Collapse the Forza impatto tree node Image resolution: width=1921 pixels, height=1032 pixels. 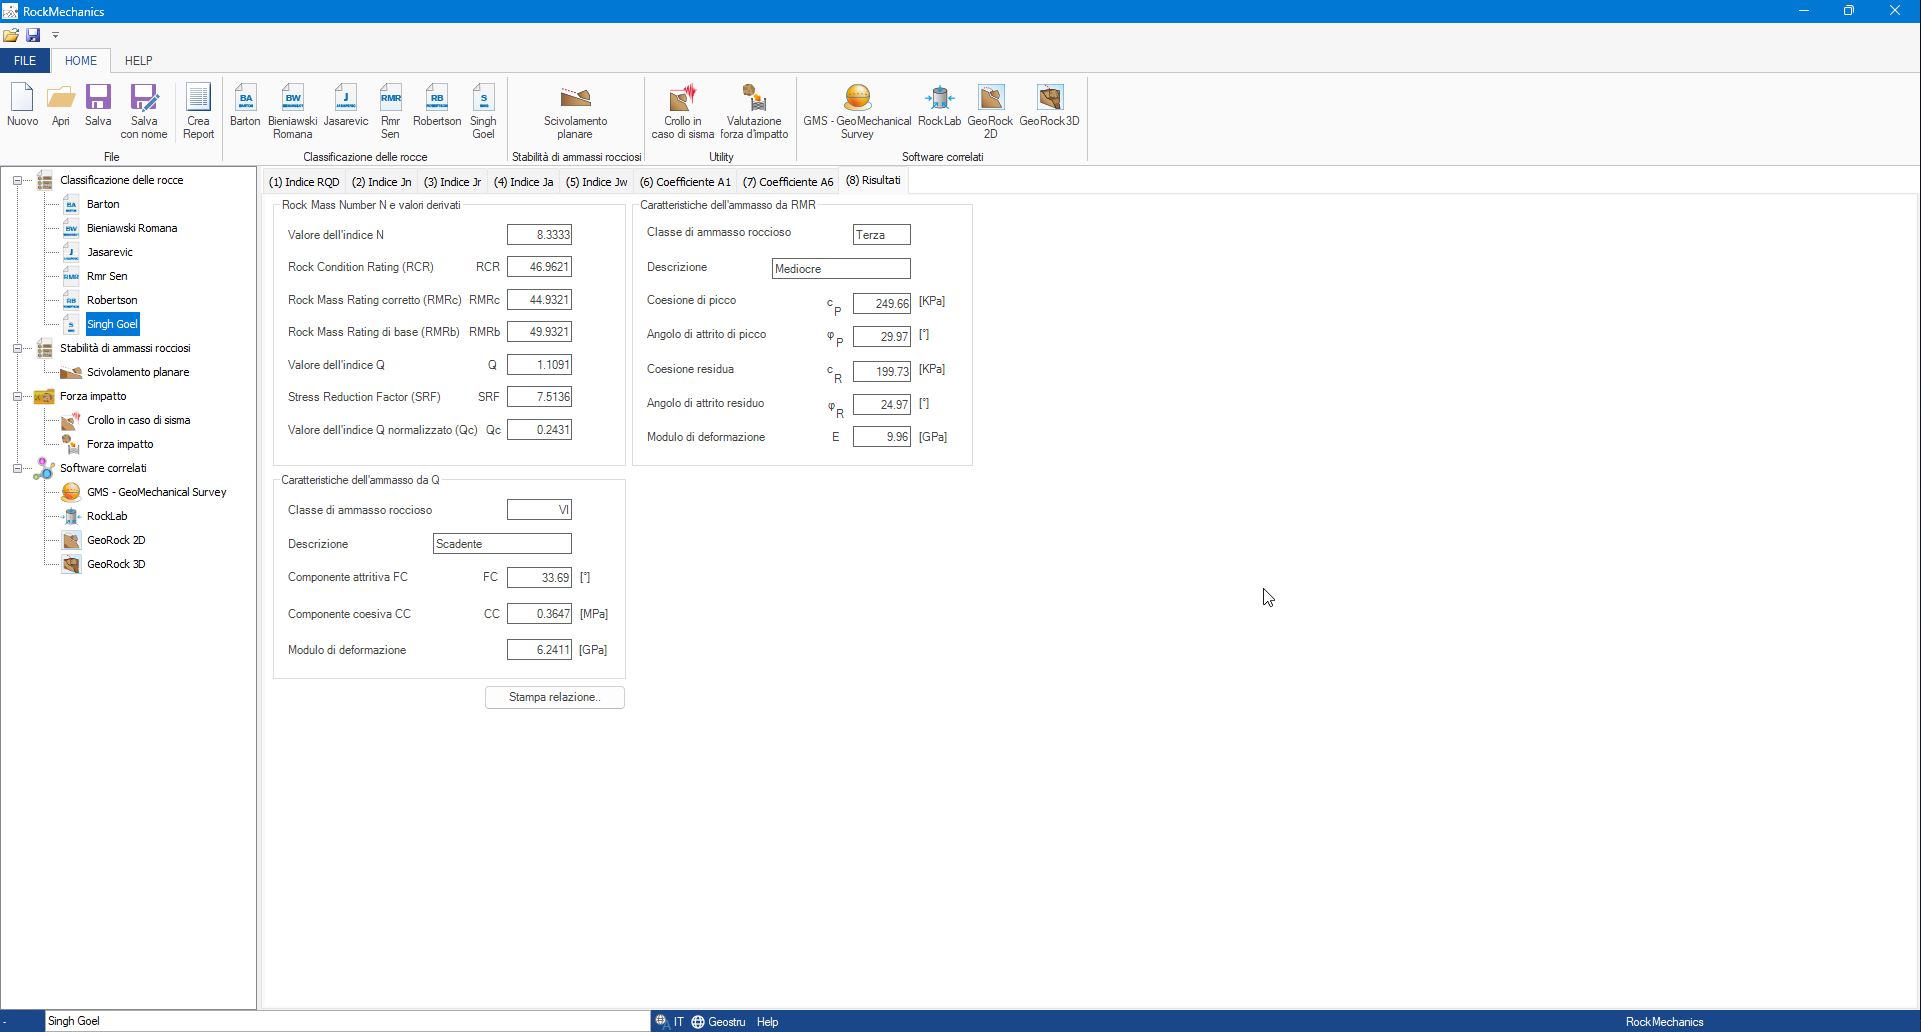click(x=17, y=397)
